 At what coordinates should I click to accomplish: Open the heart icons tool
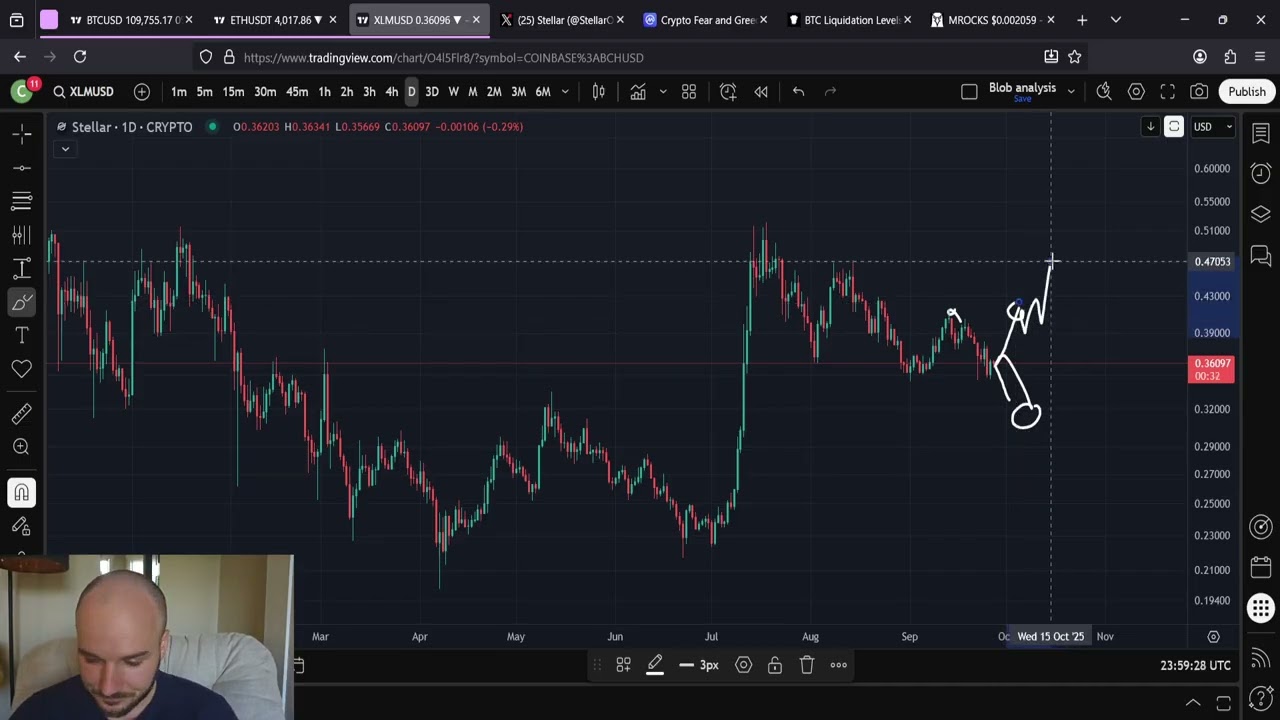(22, 369)
